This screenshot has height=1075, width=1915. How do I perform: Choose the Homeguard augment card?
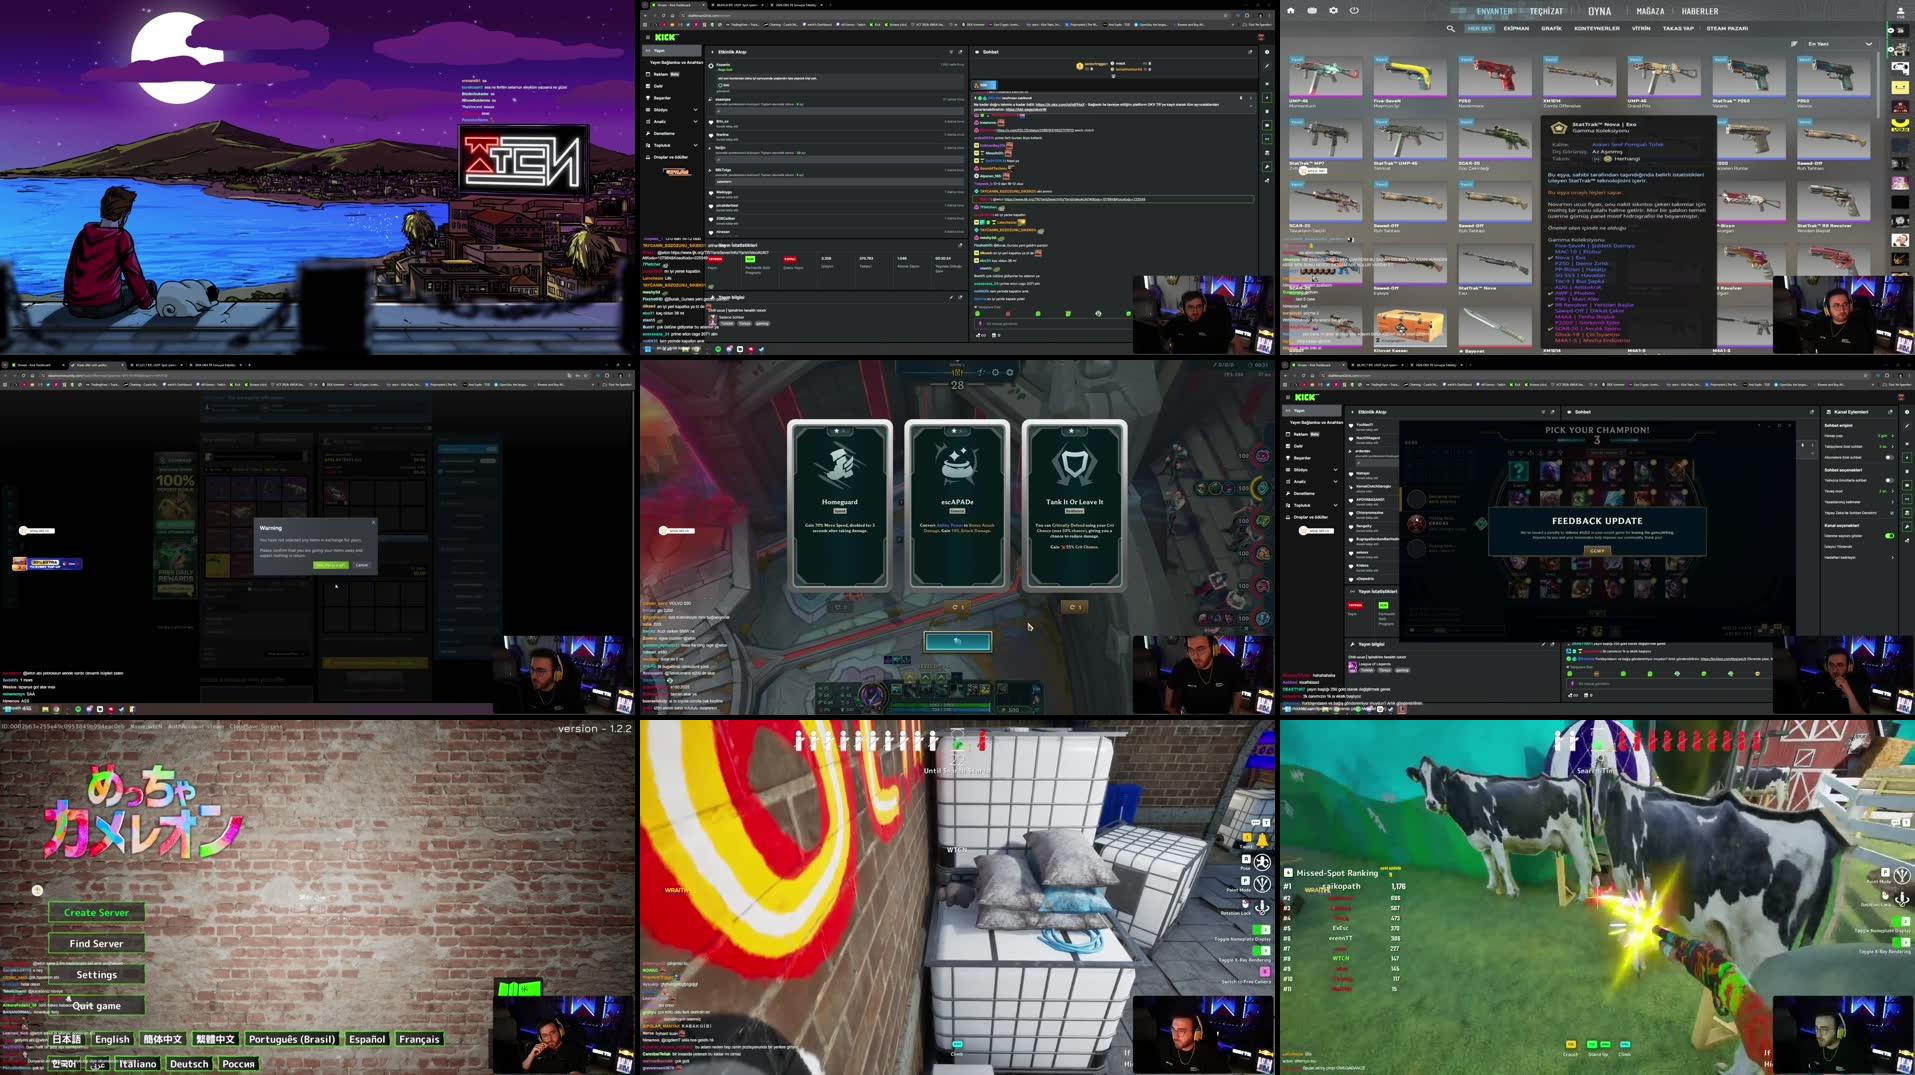click(x=840, y=505)
